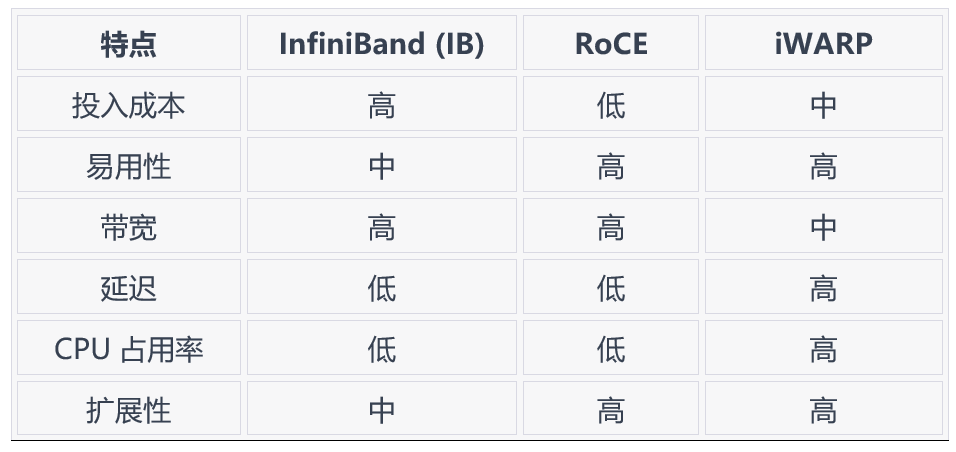The width and height of the screenshot is (956, 452).
Task: Select the InfiniBand (IB) column header
Action: [x=381, y=44]
